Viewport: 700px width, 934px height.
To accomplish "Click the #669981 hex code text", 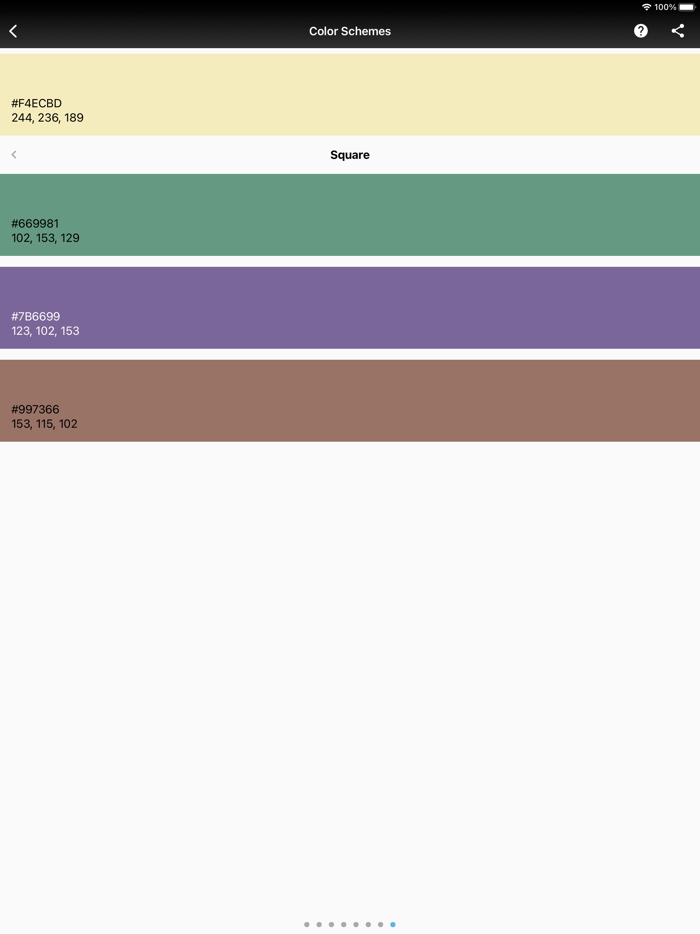I will click(x=35, y=223).
